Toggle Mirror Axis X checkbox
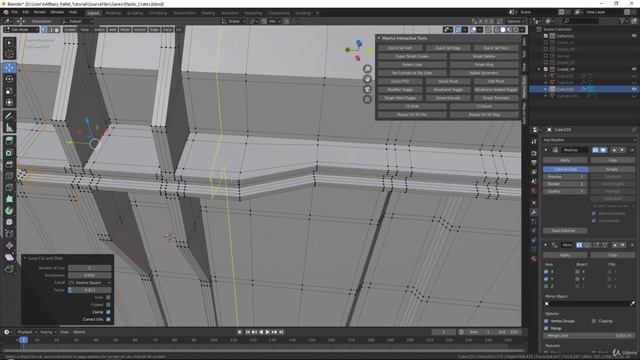Viewport: 640px width, 360px height. point(546,272)
